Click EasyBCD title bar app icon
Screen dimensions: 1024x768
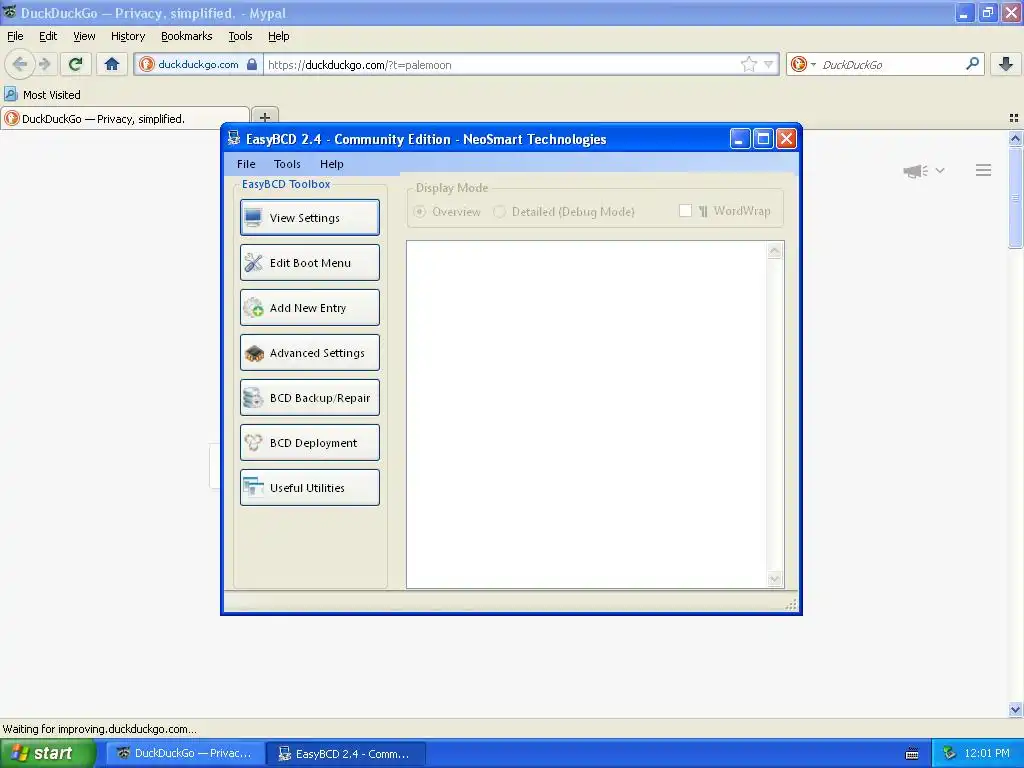coord(234,138)
